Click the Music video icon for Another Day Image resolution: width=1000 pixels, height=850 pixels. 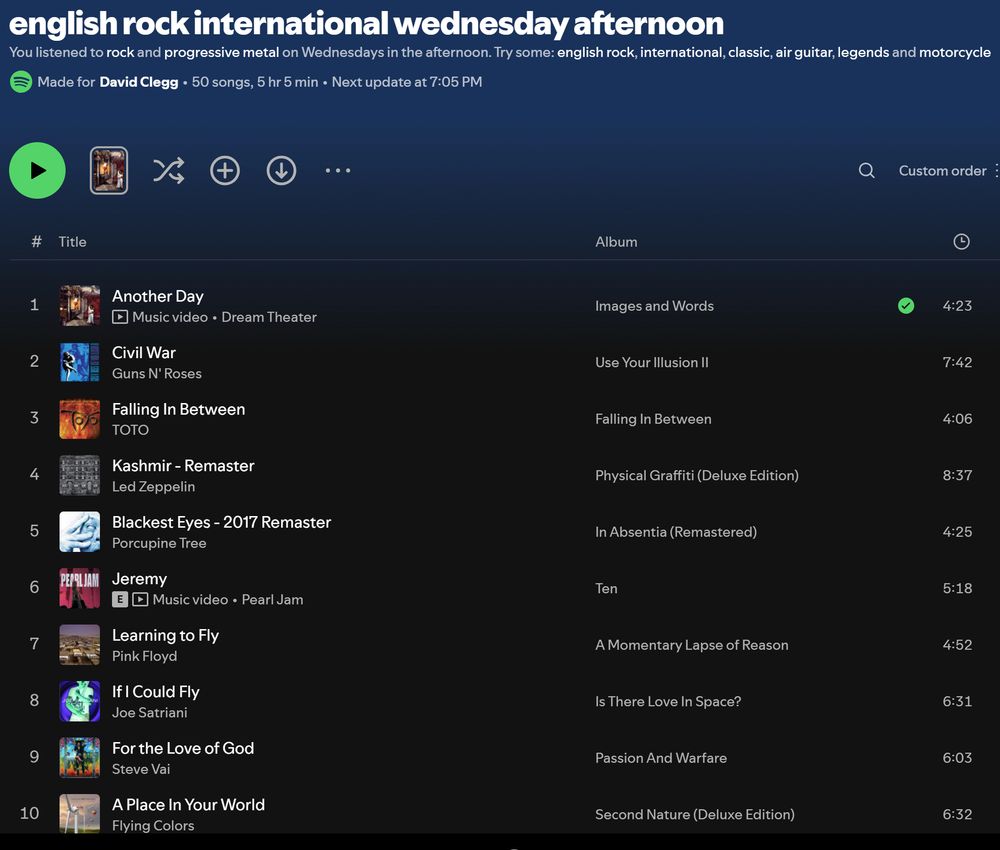[120, 317]
